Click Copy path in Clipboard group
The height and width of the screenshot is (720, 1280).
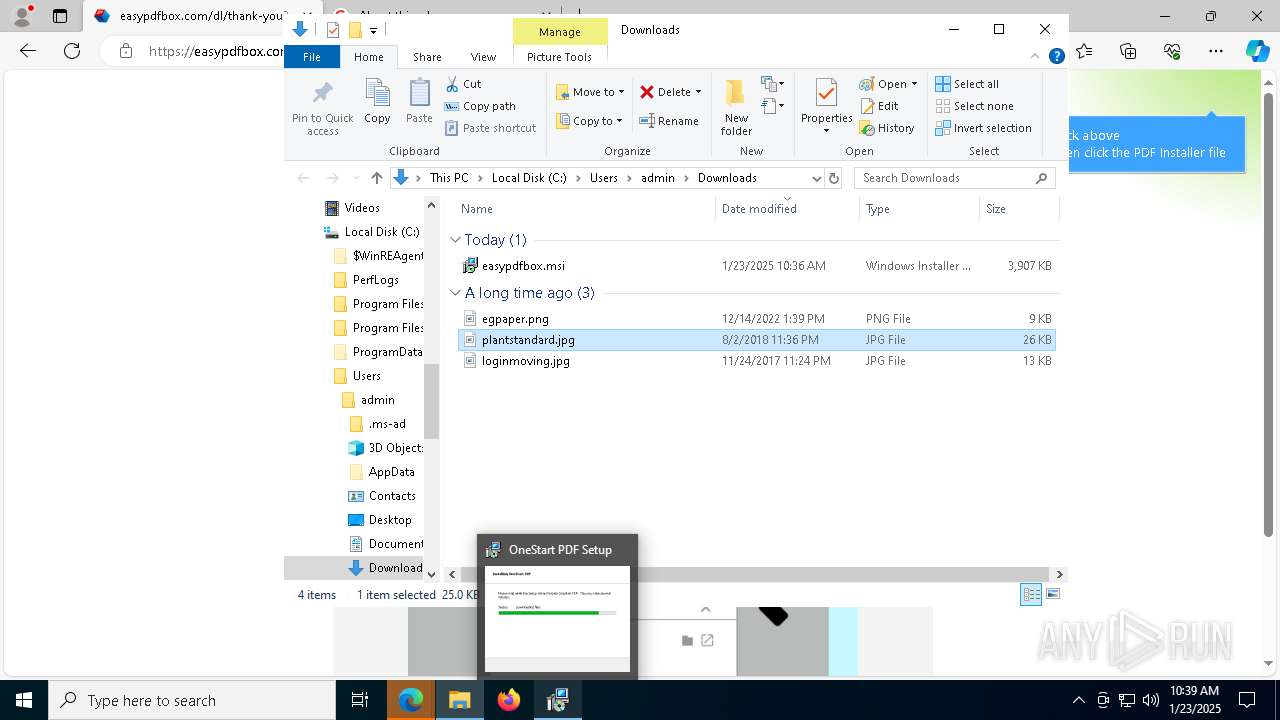click(x=480, y=106)
